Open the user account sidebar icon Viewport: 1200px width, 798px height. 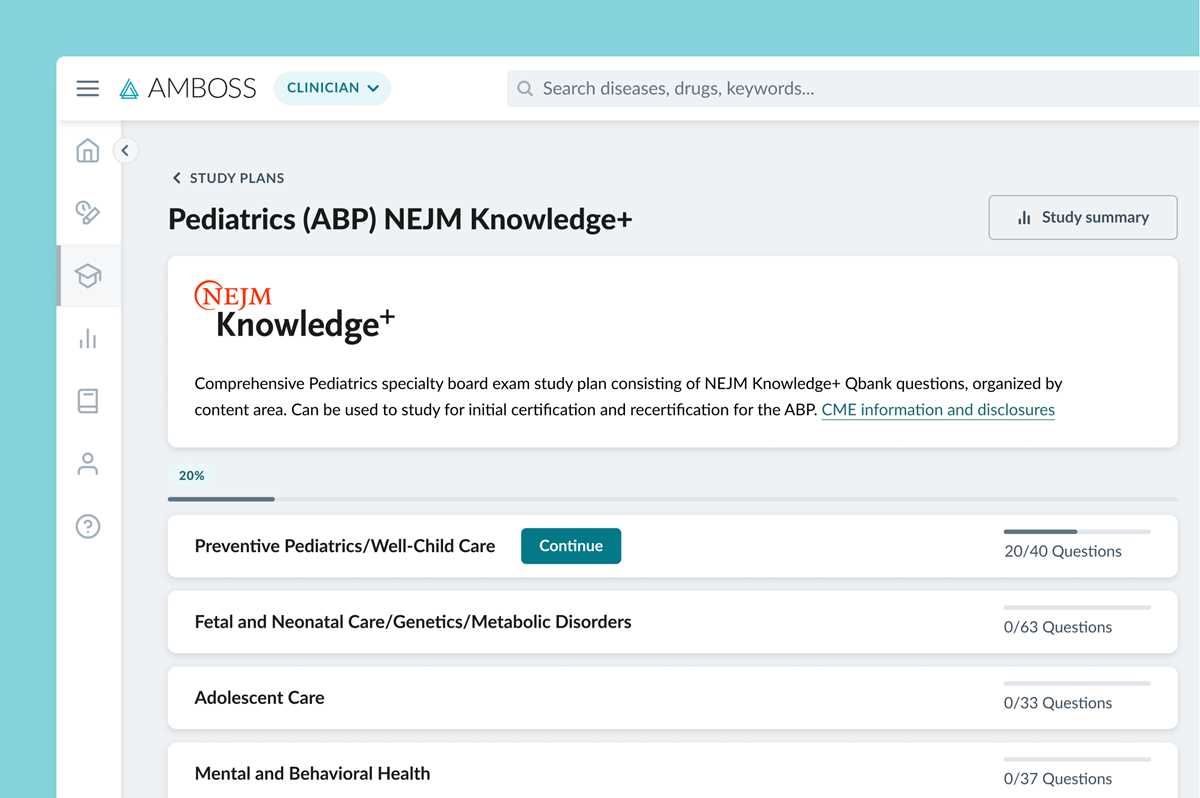click(x=88, y=464)
